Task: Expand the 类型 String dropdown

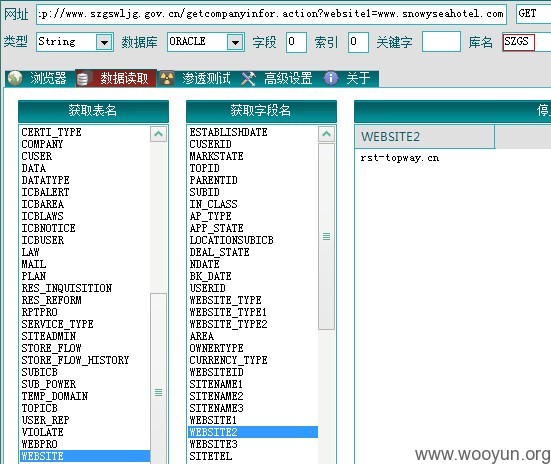Action: pos(104,43)
